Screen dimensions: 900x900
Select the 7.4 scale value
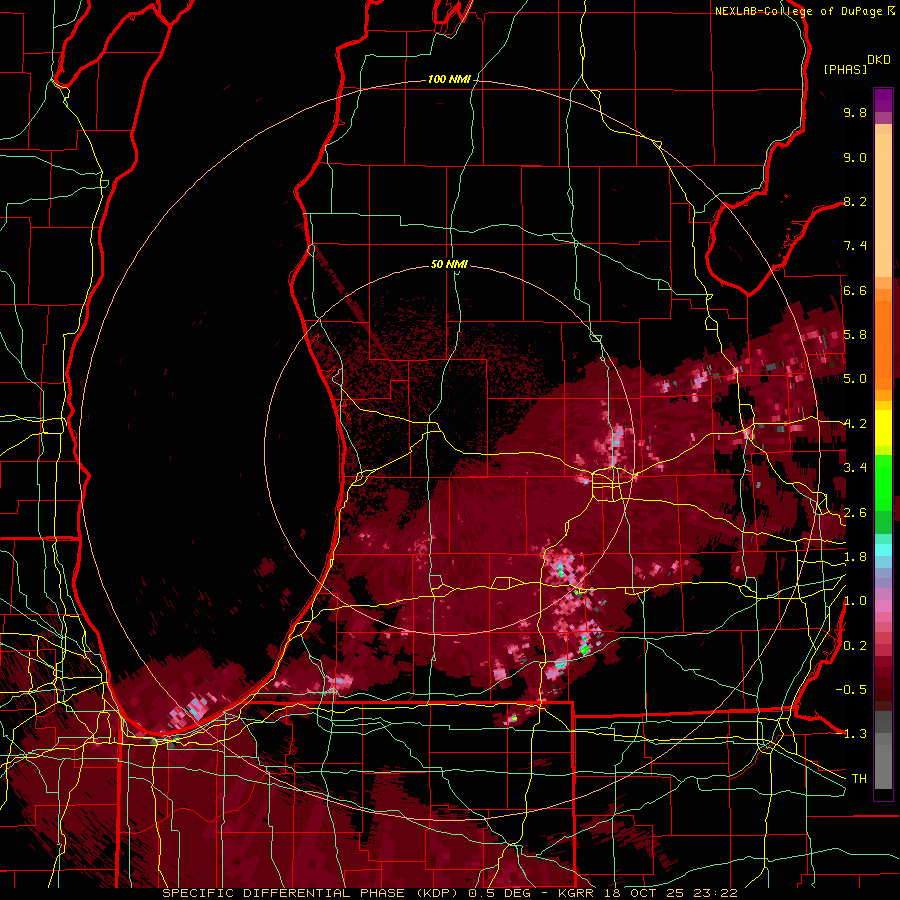[x=855, y=246]
